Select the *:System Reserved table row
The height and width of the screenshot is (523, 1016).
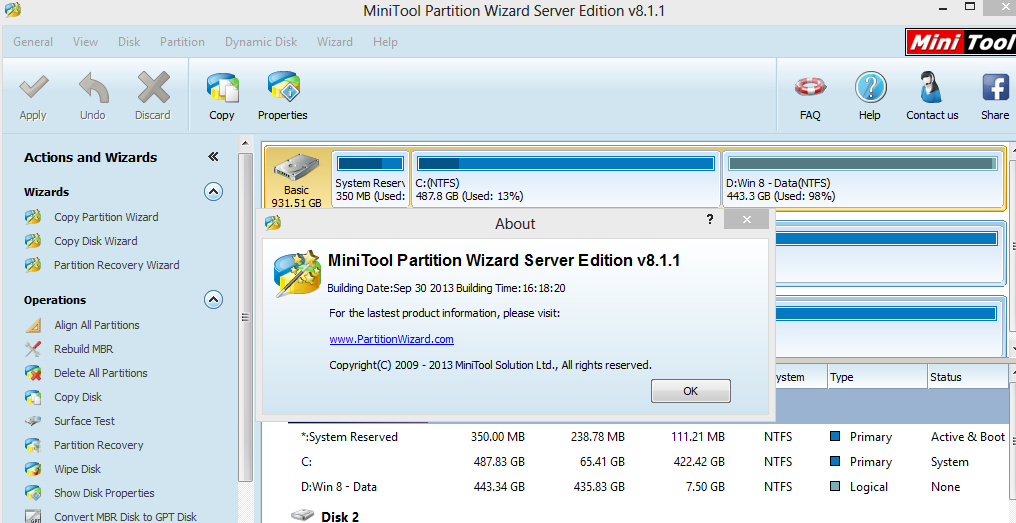(x=648, y=437)
